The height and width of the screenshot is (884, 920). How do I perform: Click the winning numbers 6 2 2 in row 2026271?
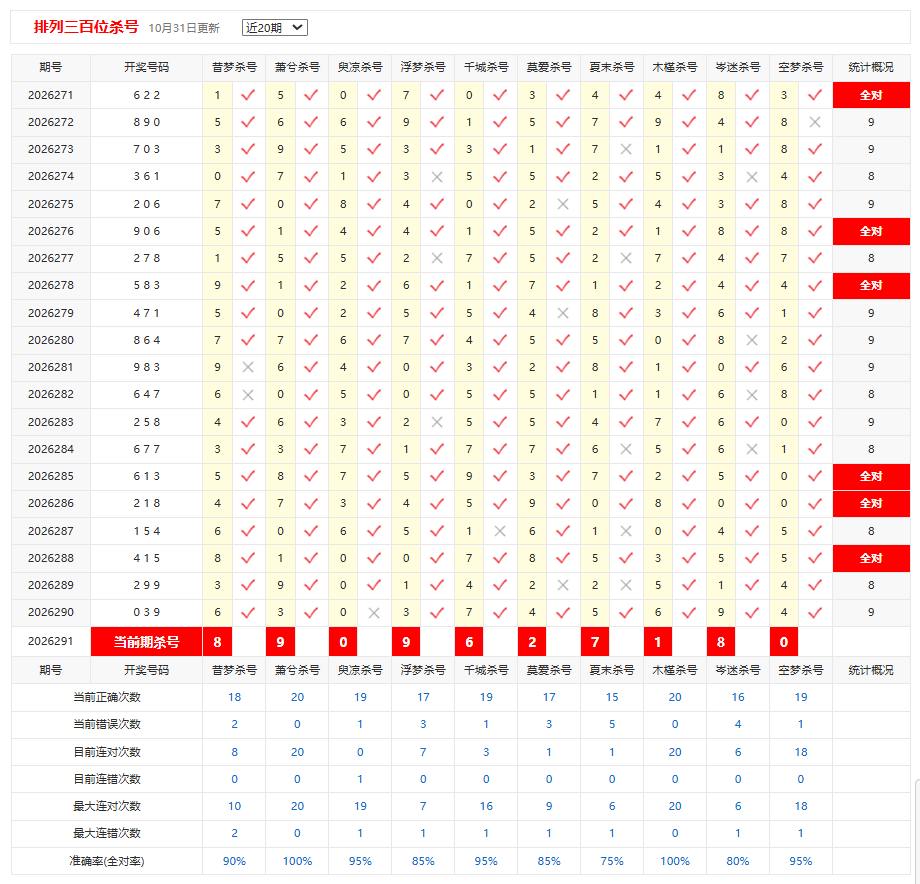point(147,95)
